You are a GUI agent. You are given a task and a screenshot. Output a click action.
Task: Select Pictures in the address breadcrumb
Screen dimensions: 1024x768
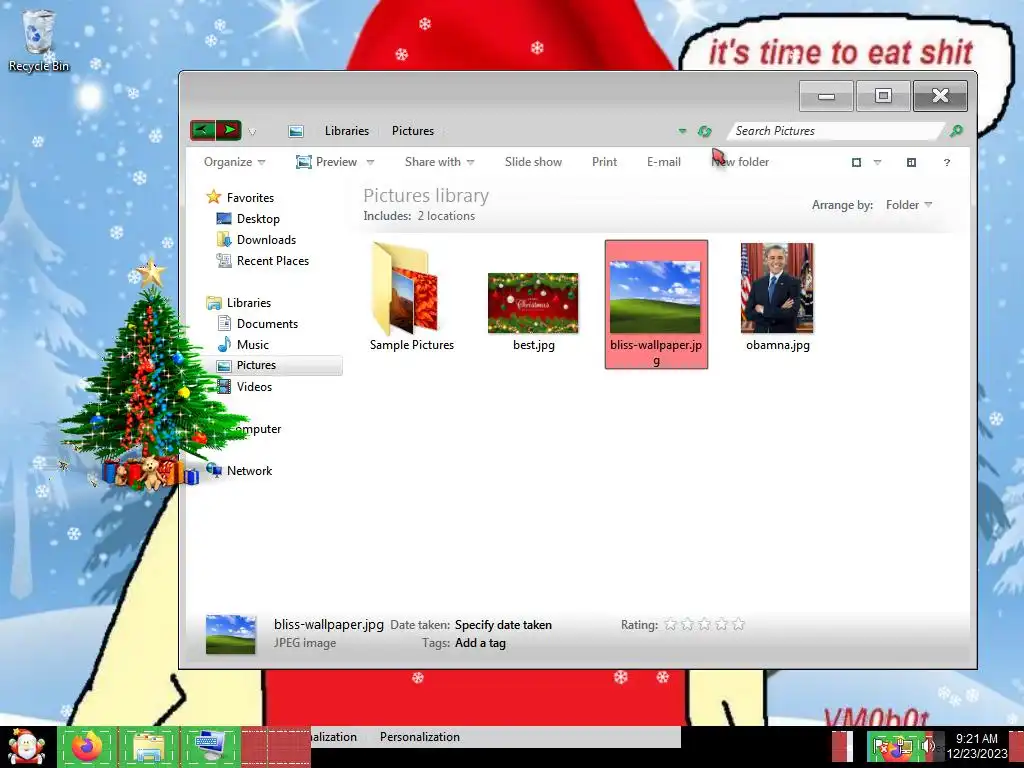tap(413, 131)
